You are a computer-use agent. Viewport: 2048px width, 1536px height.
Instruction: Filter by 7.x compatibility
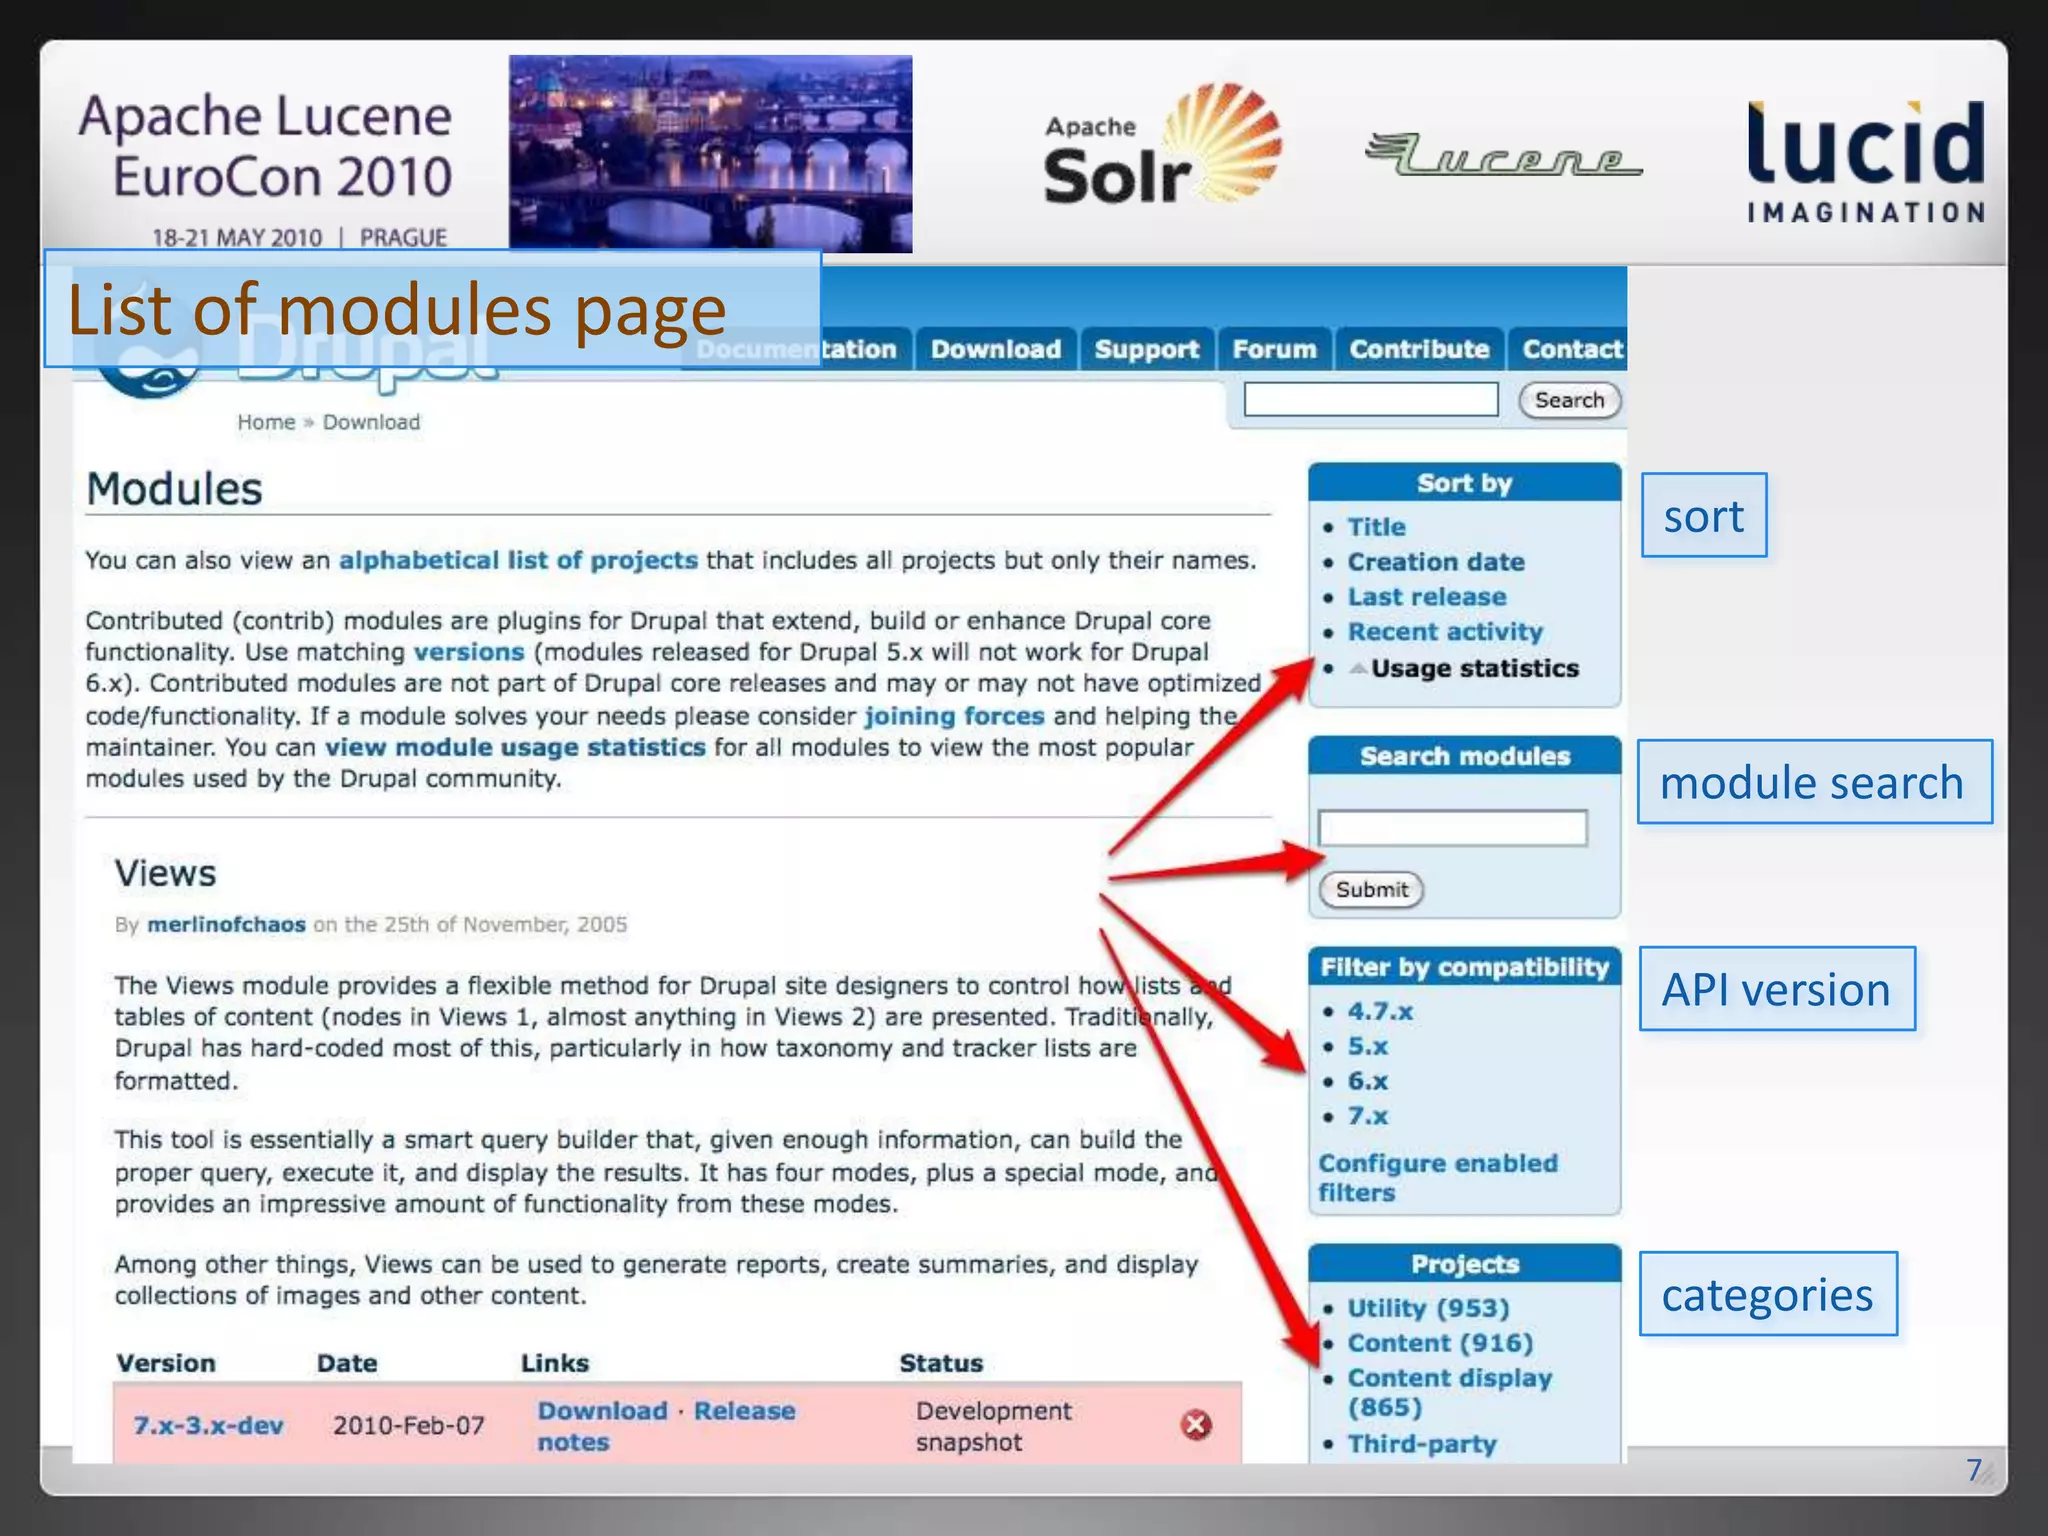[1368, 1116]
